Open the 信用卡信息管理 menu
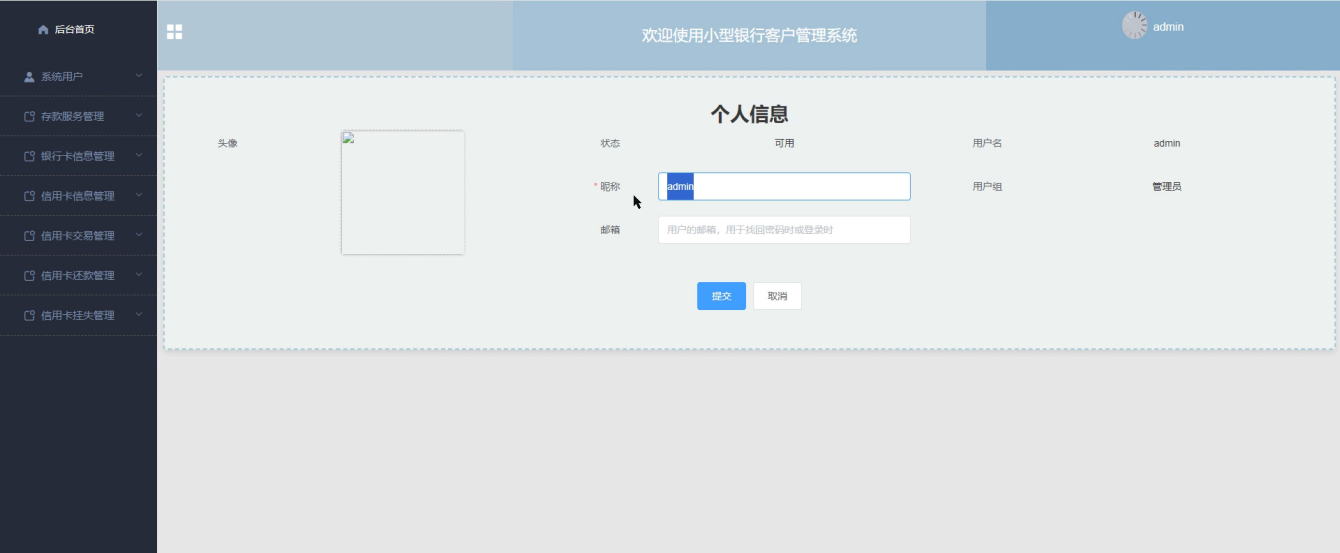 tap(78, 196)
